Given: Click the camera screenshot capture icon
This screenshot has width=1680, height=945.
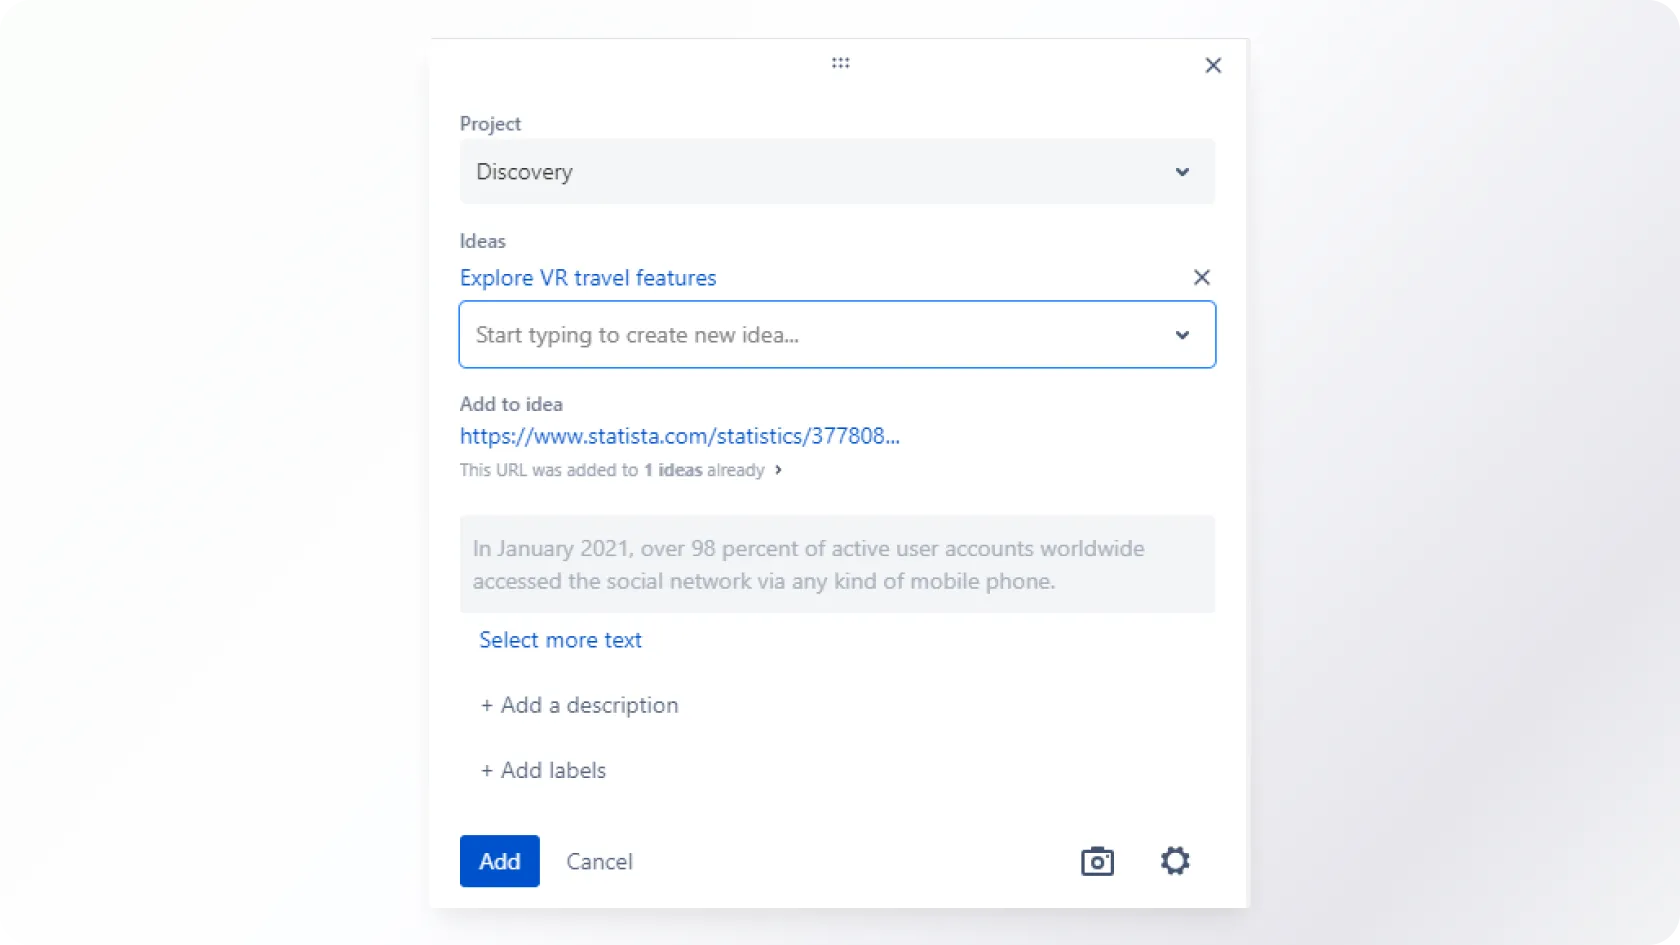Looking at the screenshot, I should 1097,861.
